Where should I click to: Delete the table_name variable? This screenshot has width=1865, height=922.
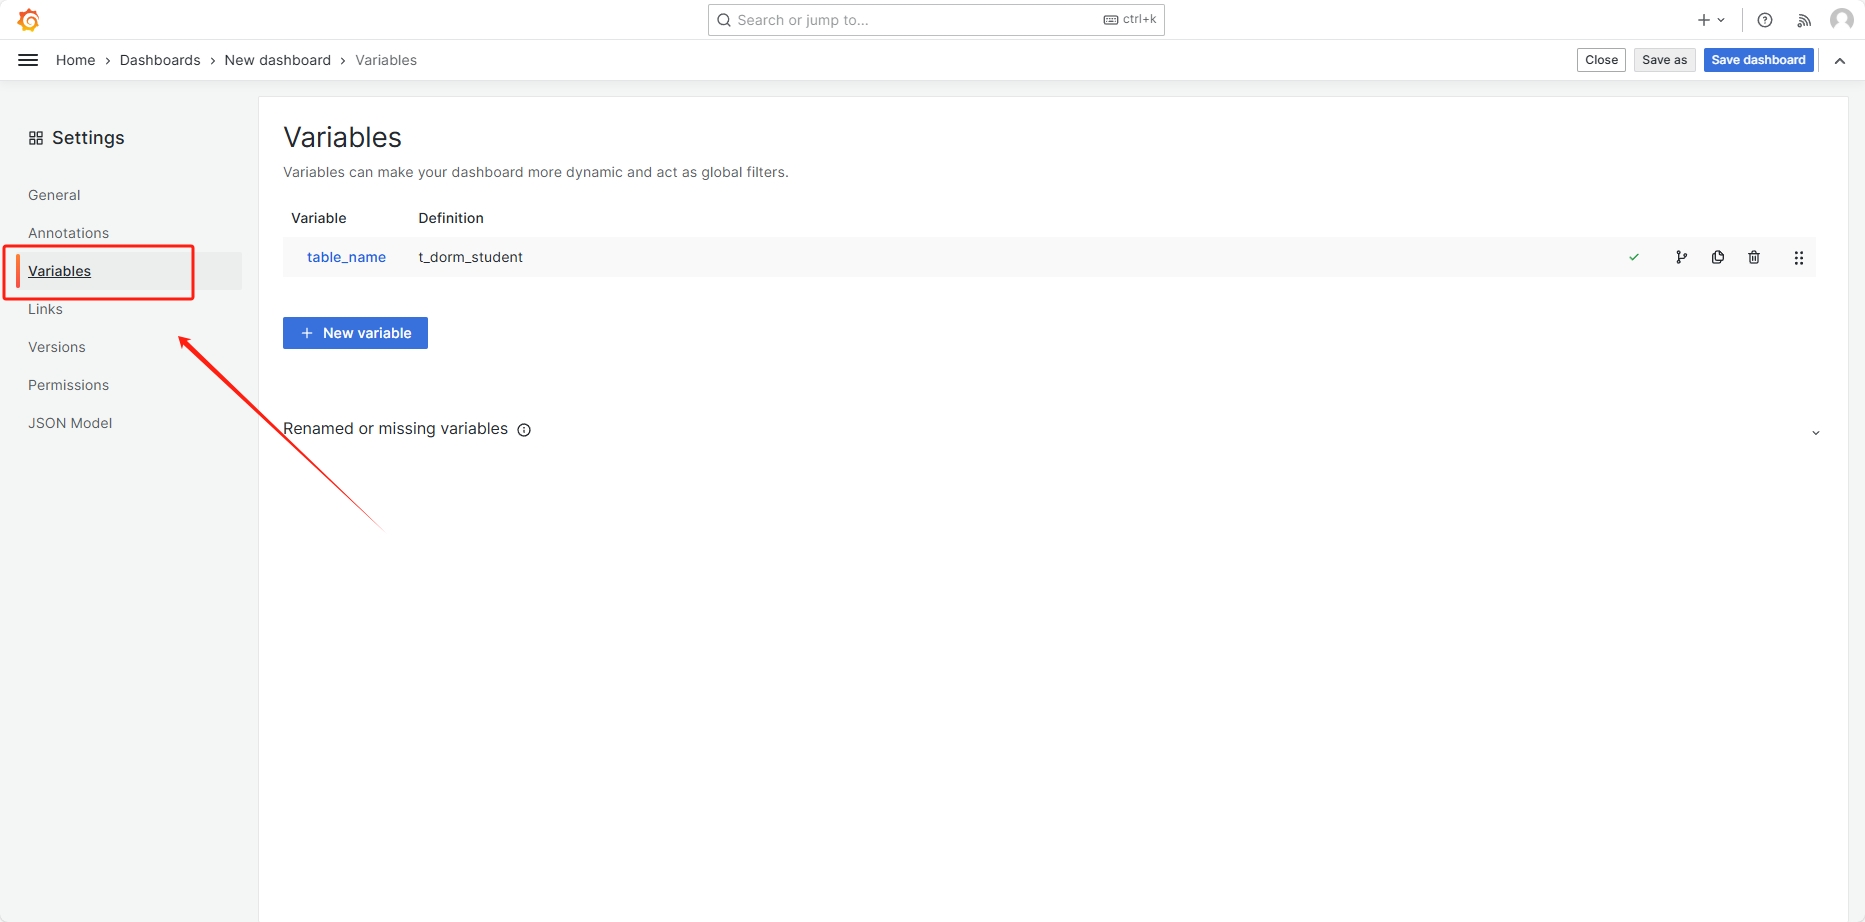click(1754, 257)
